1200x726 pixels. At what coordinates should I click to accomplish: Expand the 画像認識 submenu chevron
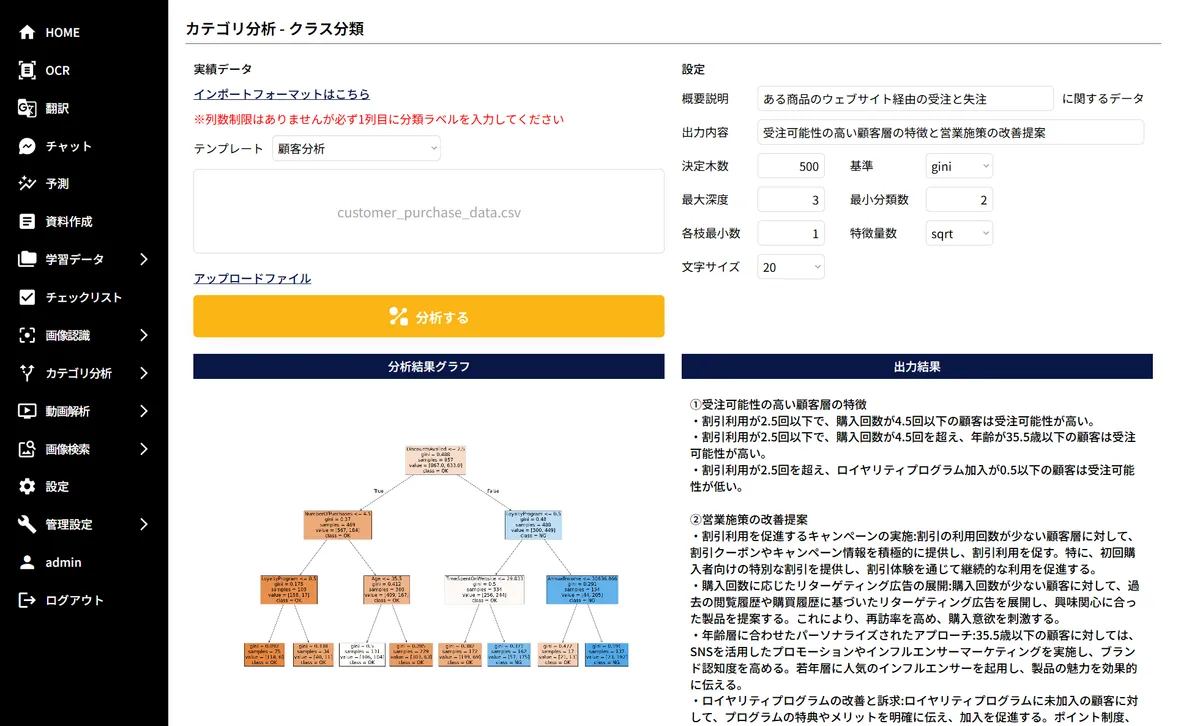point(144,335)
